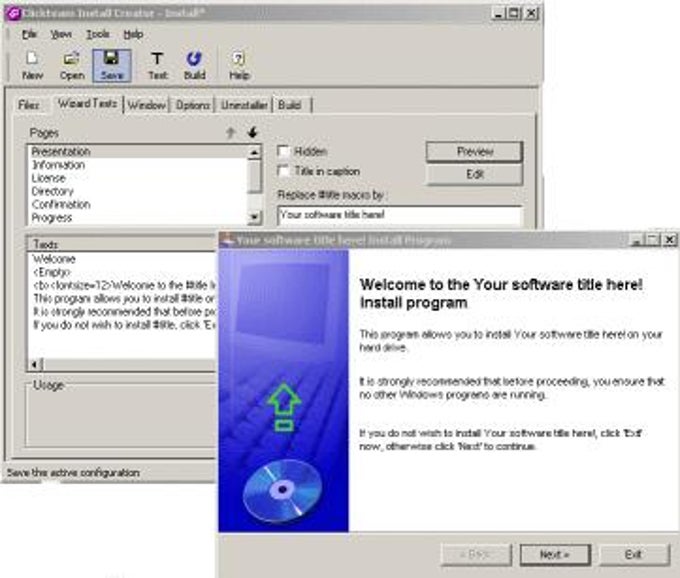680x578 pixels.
Task: Click the Pages list scroll down arrow
Action: point(255,216)
